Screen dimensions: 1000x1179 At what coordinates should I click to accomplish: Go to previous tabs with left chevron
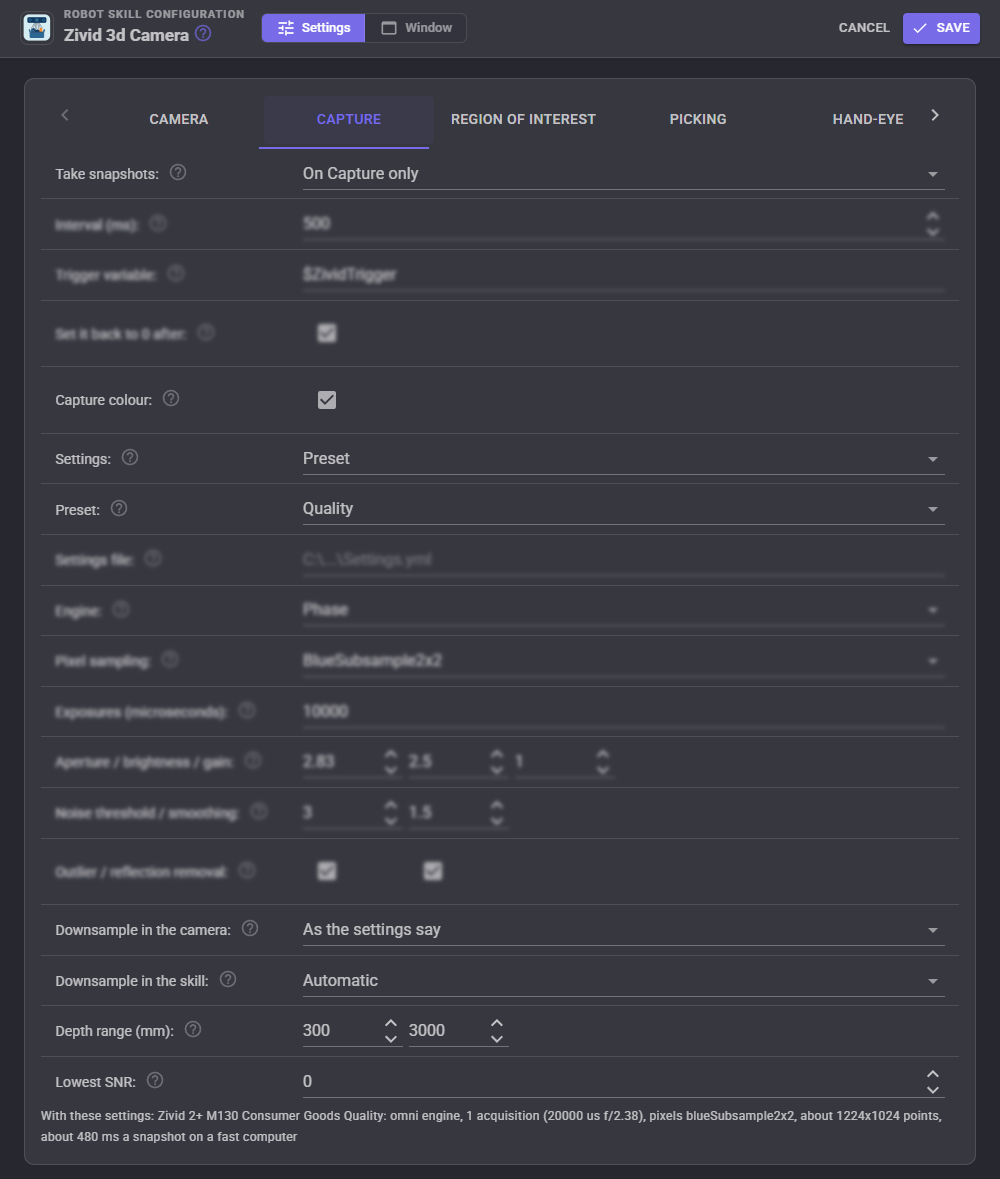(65, 115)
